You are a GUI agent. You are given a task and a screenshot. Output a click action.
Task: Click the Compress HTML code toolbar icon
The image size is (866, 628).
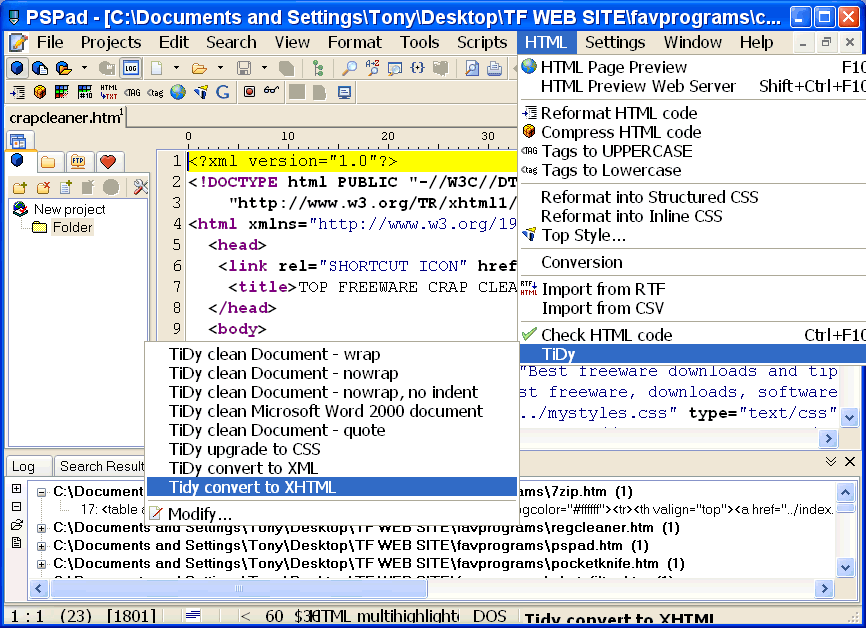tap(40, 92)
